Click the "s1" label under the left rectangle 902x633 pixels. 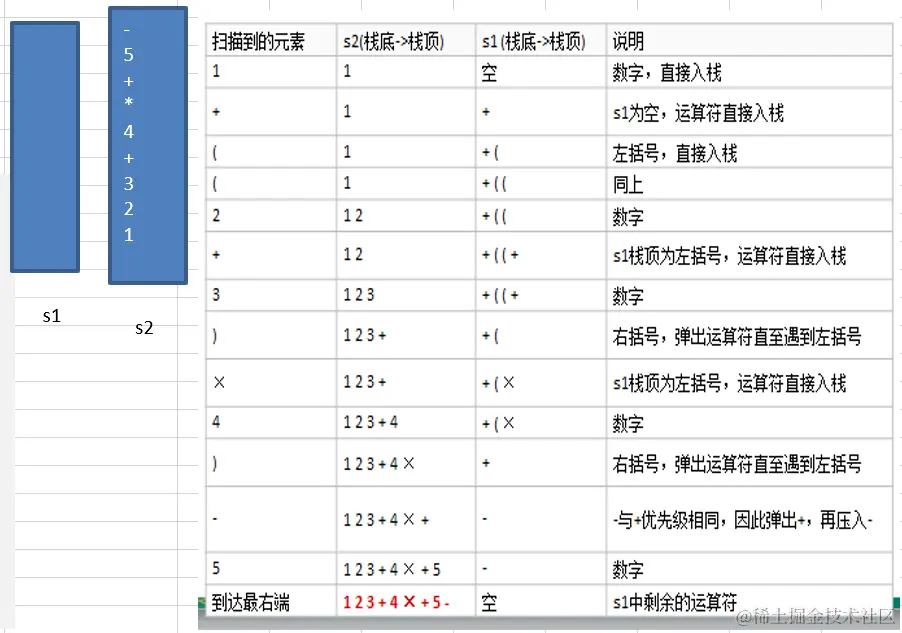[52, 315]
